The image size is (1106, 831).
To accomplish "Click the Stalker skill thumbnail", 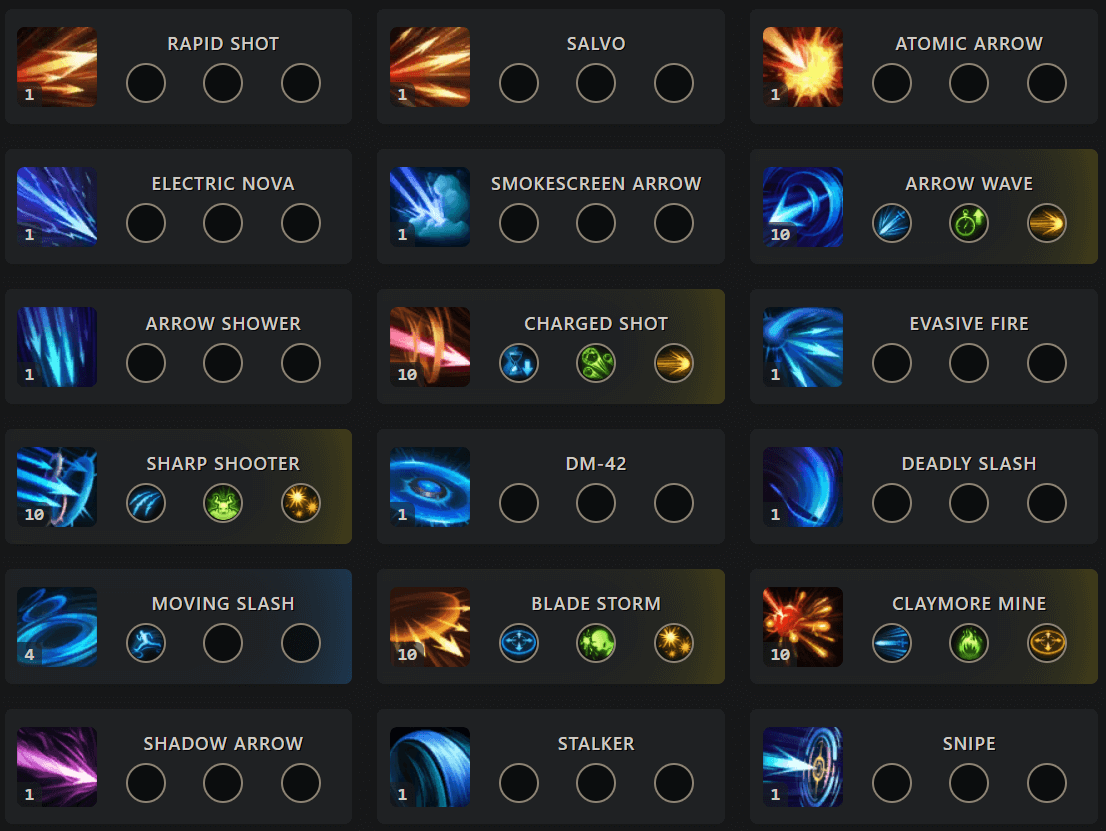I will point(430,767).
